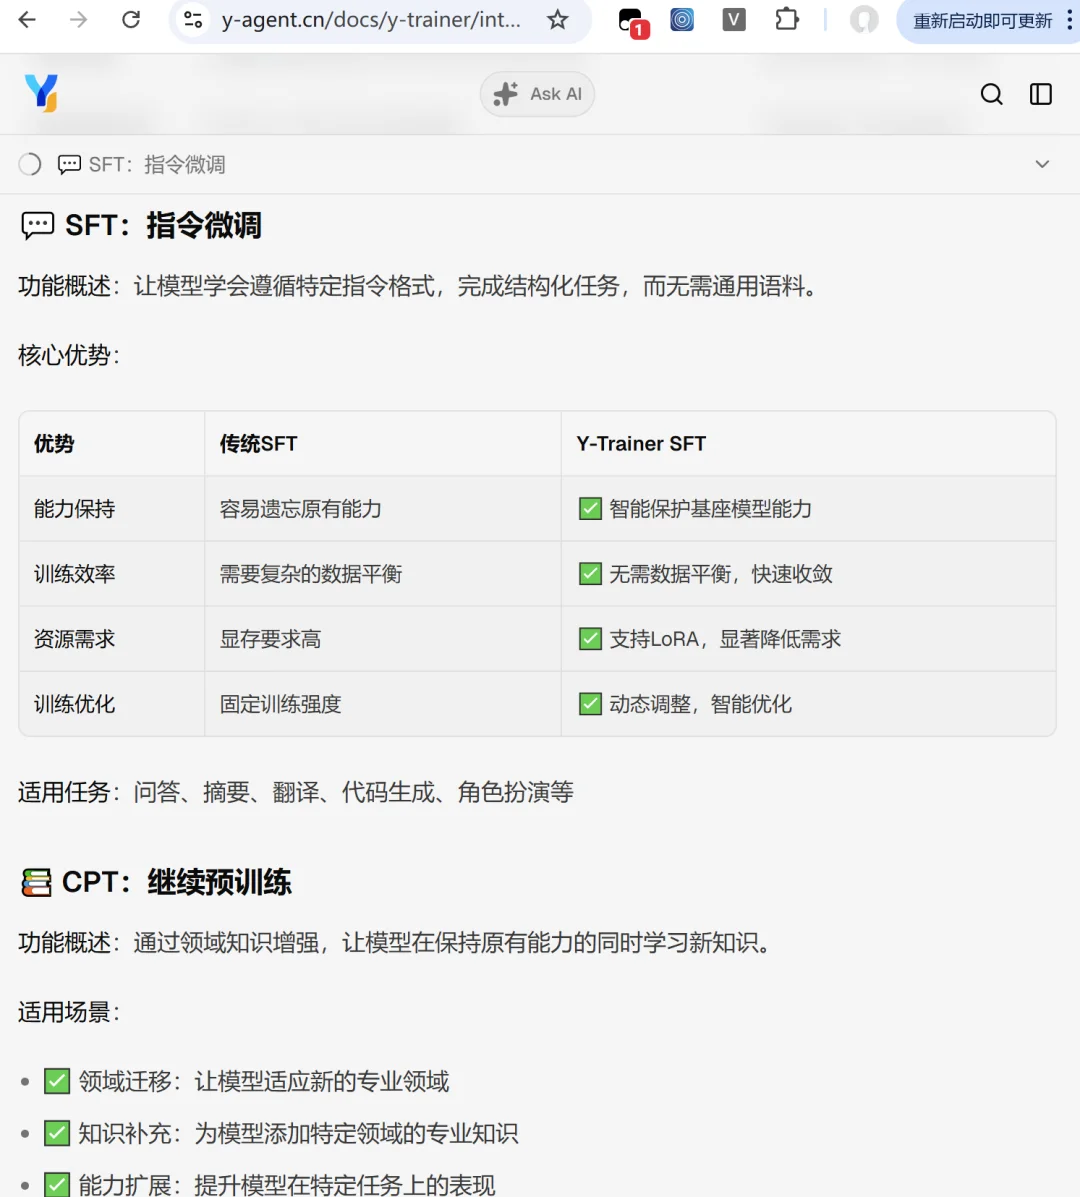View site information via the address bar icon
This screenshot has width=1080, height=1197.
tap(192, 20)
